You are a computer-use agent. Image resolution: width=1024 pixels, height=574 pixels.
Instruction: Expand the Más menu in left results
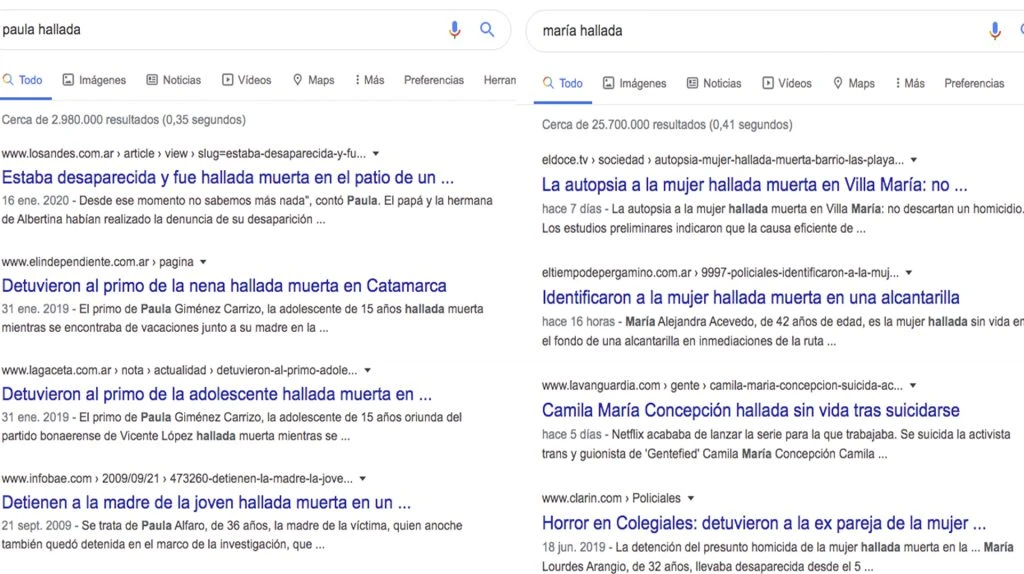(x=369, y=80)
